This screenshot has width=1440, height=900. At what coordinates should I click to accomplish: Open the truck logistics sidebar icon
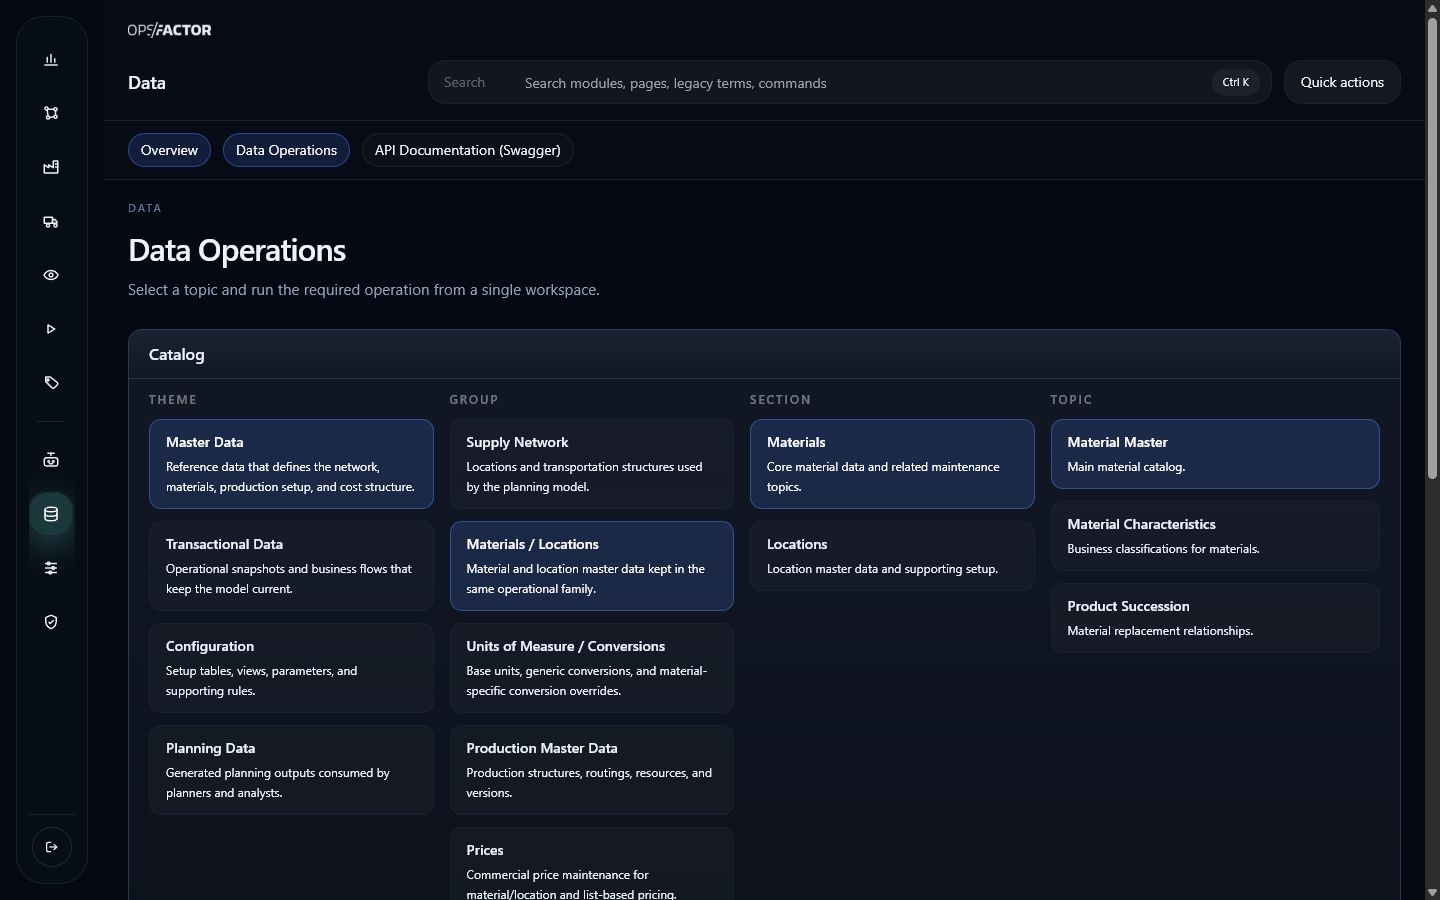(x=51, y=221)
